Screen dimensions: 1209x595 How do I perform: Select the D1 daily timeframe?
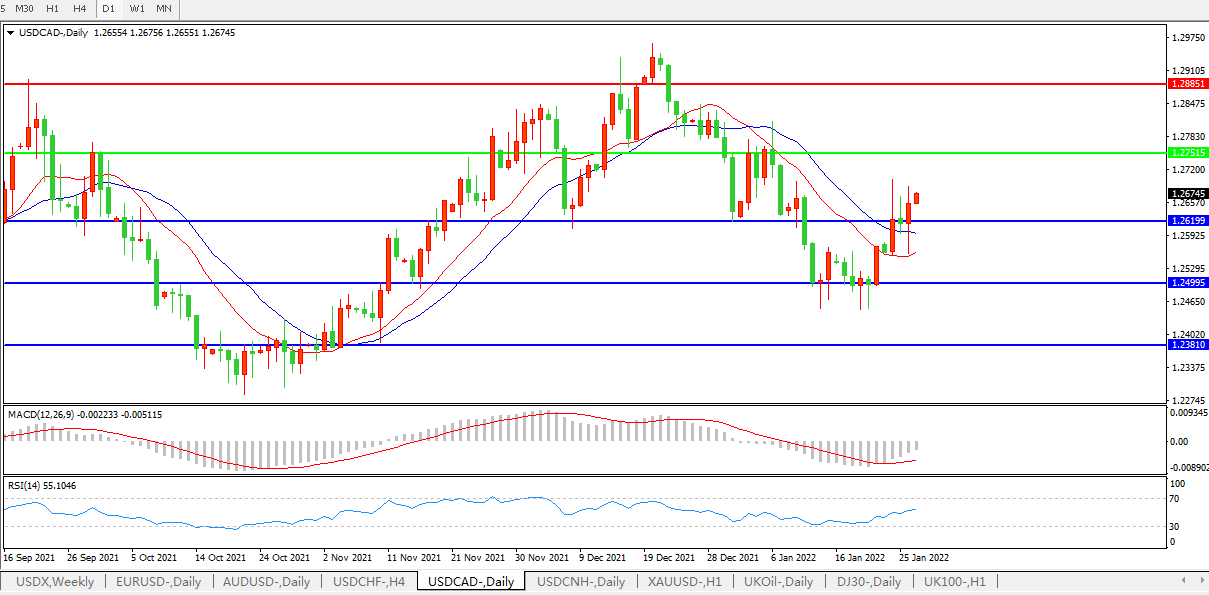click(111, 9)
